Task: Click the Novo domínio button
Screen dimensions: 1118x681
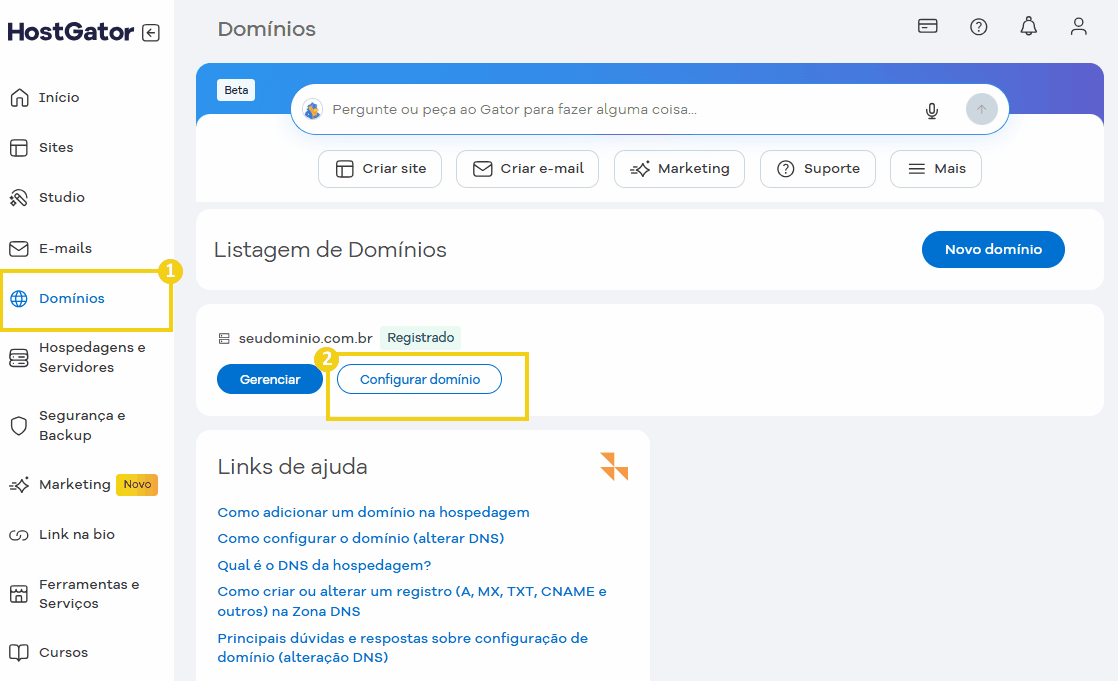Action: tap(992, 249)
